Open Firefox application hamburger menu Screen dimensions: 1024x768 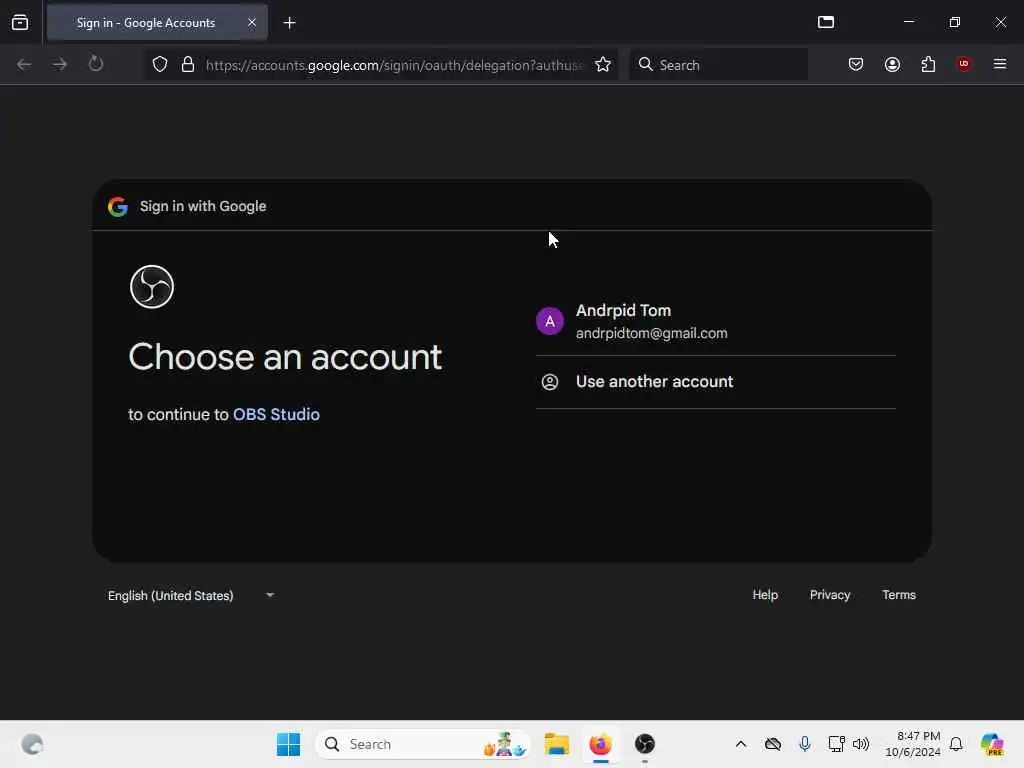1000,64
